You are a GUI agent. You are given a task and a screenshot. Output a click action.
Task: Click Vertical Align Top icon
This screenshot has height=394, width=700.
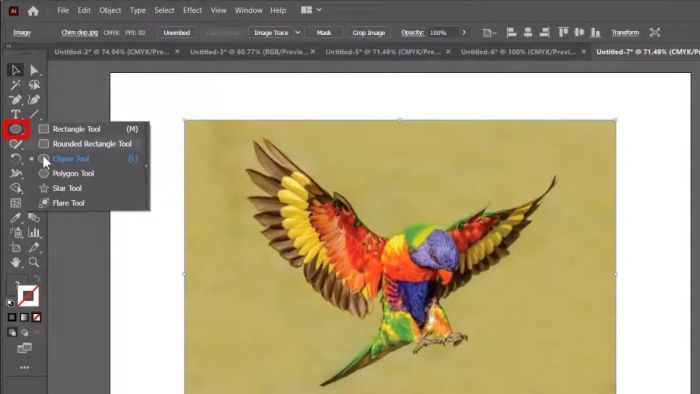[563, 32]
